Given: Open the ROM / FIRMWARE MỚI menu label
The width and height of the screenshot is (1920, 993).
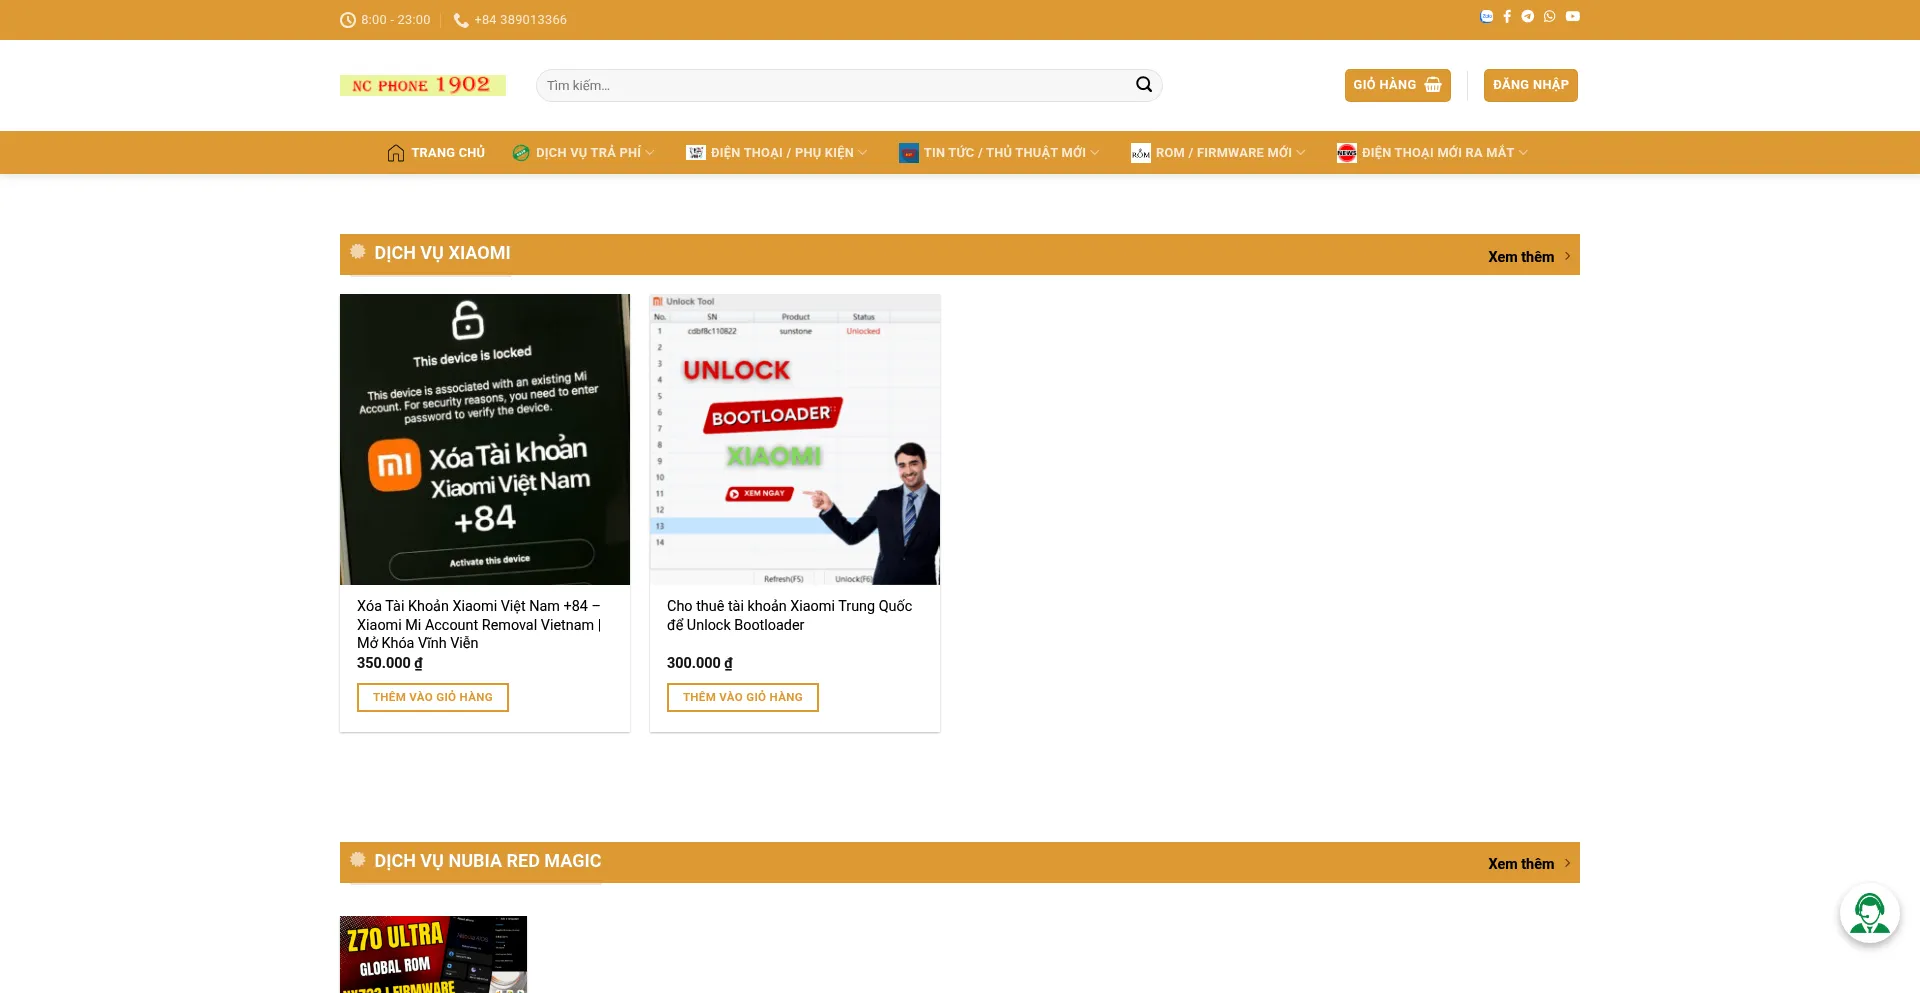Looking at the screenshot, I should click(x=1224, y=153).
